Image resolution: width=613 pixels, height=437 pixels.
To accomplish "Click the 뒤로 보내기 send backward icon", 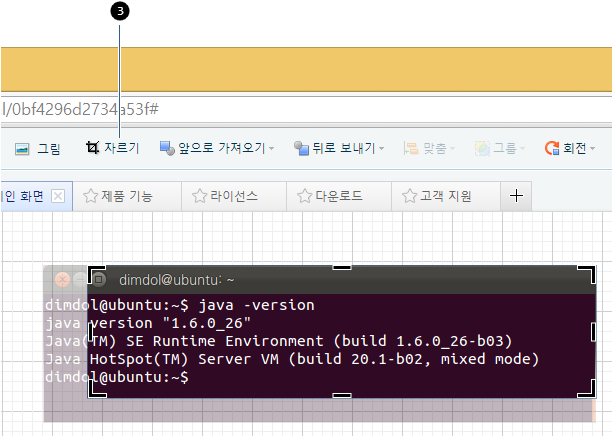I will click(x=301, y=148).
